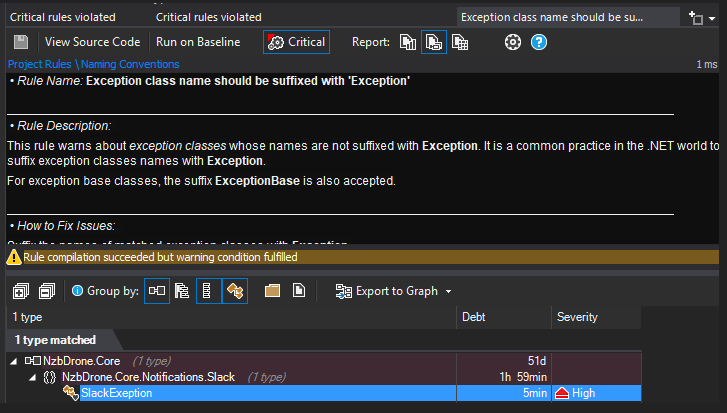Toggle group by namespace braces icon
This screenshot has width=727, height=413.
tap(208, 291)
